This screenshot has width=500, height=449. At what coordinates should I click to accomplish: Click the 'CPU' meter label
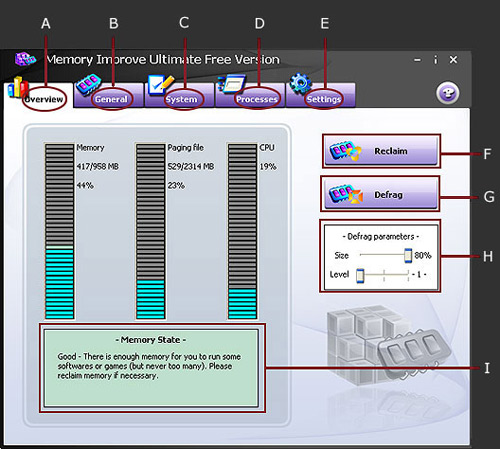click(267, 147)
